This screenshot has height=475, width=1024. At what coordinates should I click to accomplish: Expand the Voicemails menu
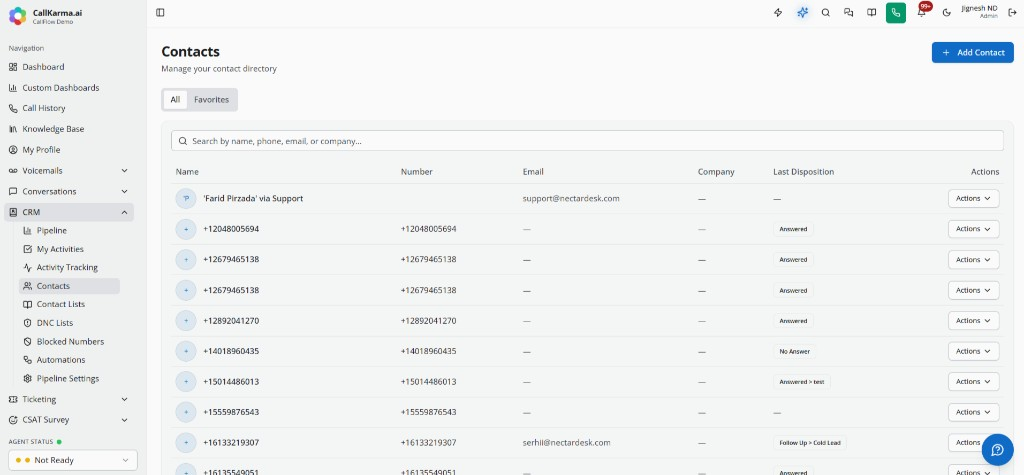[69, 171]
